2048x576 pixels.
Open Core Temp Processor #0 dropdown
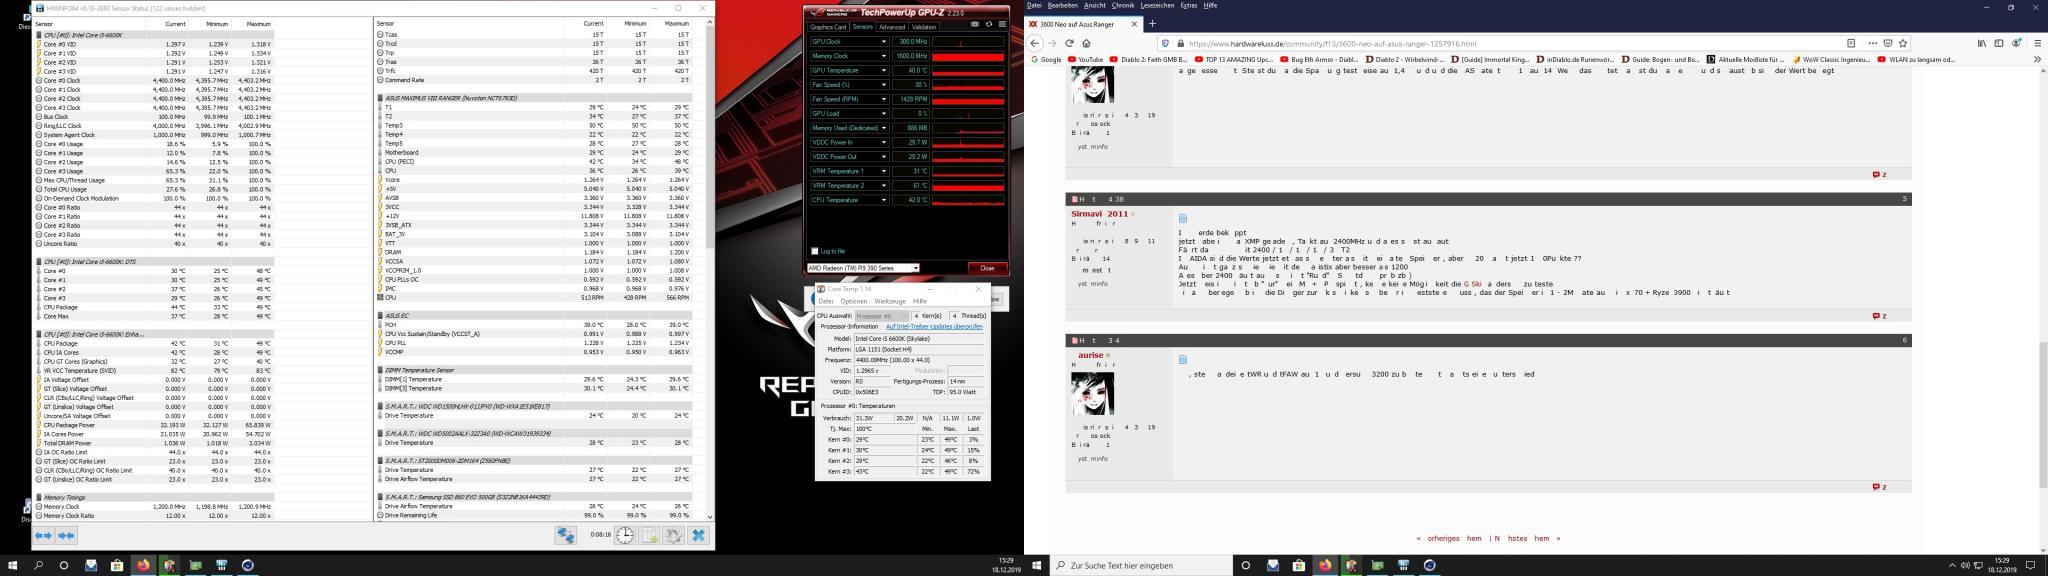tap(881, 316)
